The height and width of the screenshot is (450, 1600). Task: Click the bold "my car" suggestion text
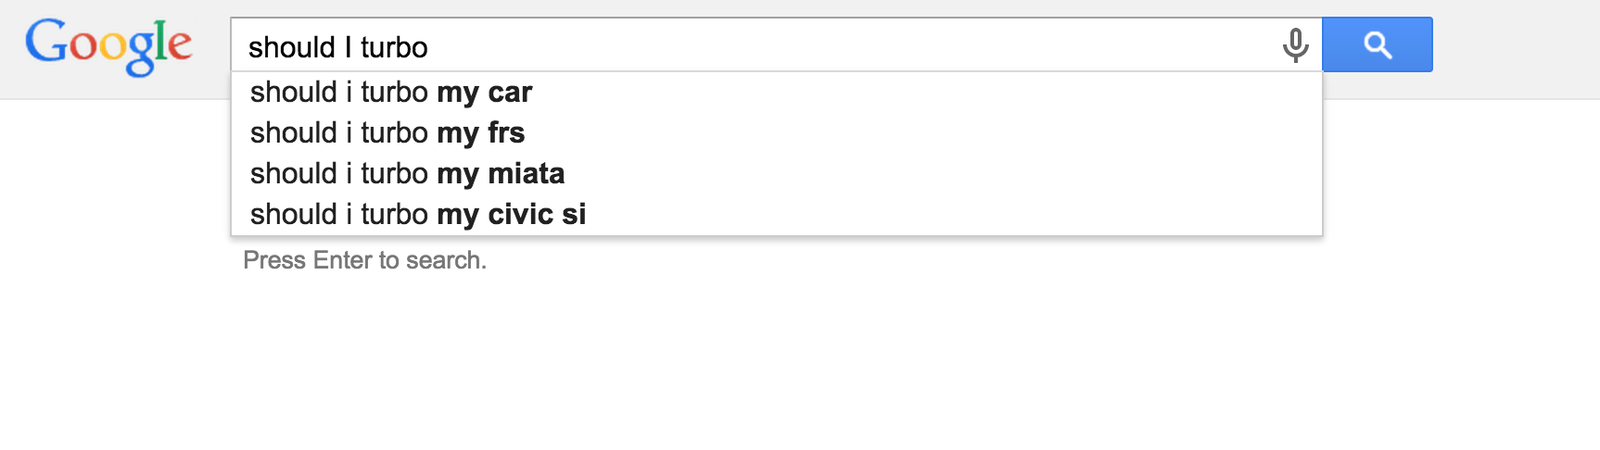tap(485, 92)
